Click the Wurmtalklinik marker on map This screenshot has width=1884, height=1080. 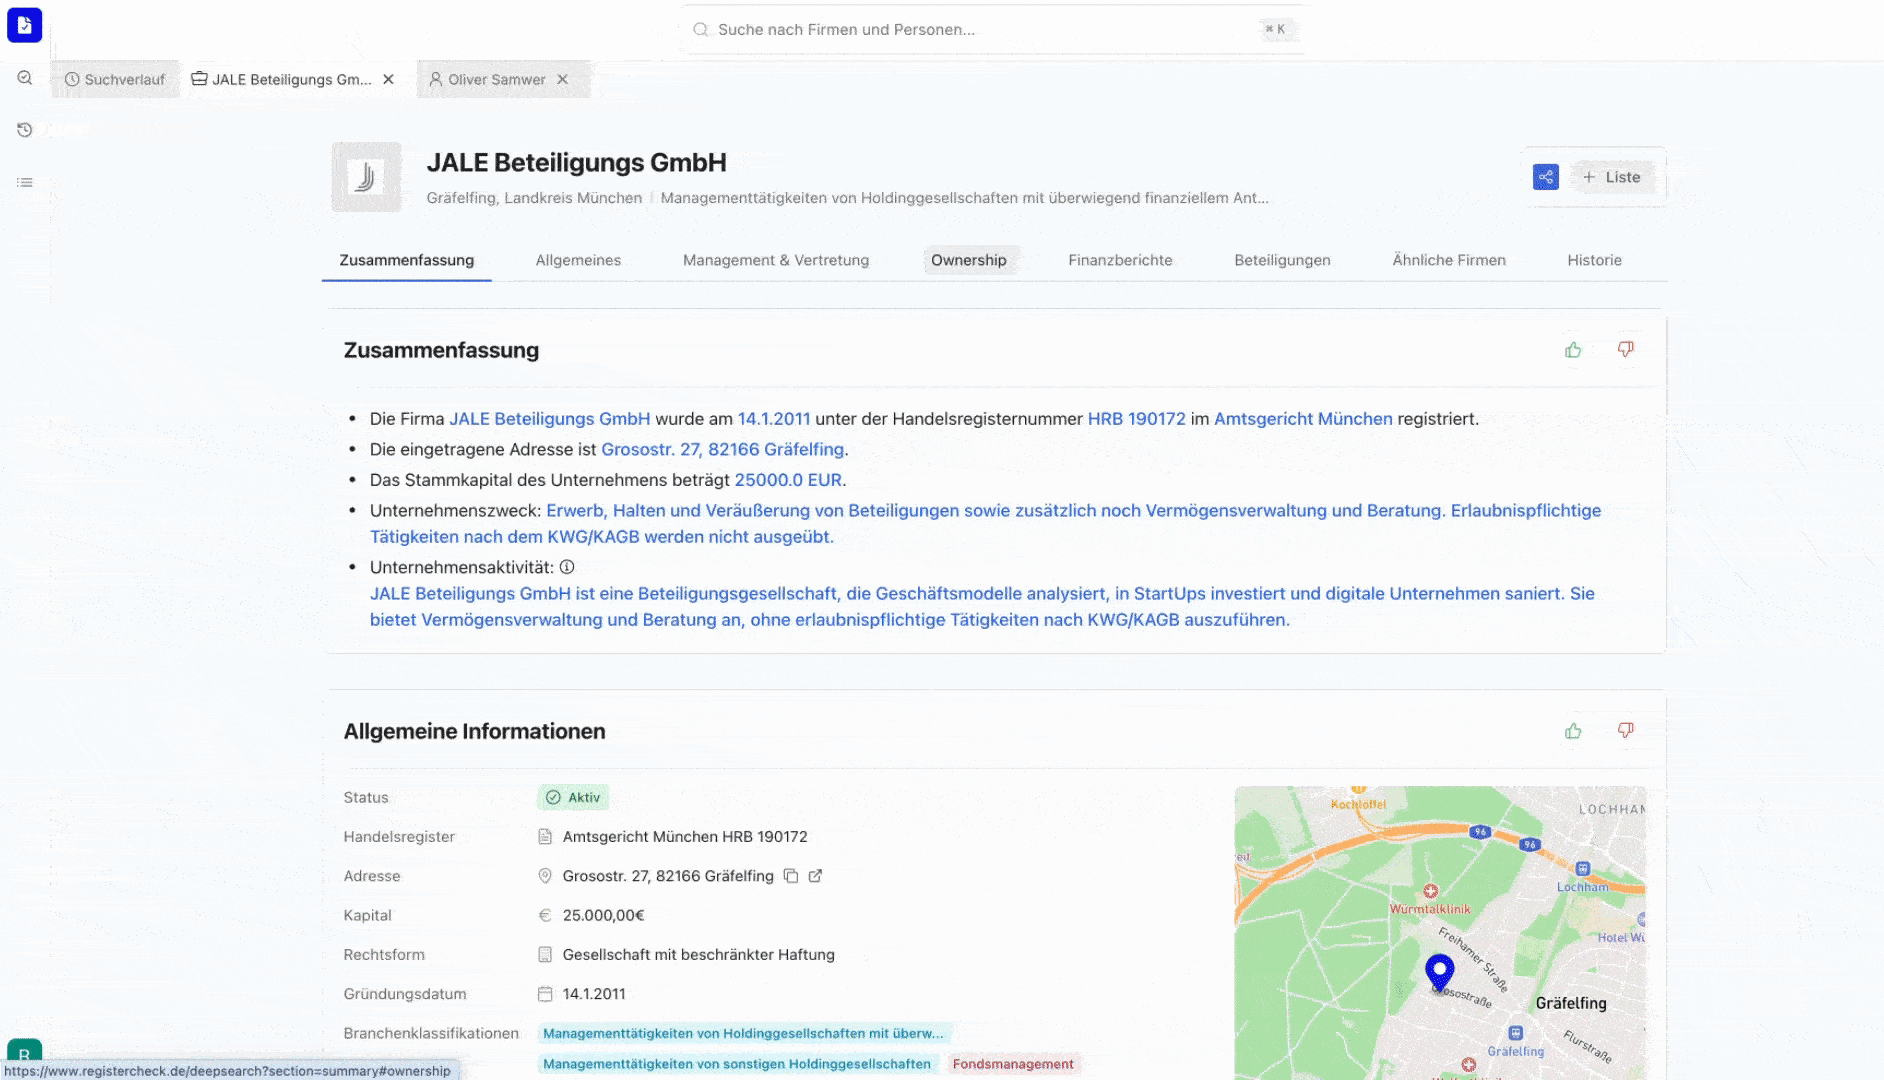(x=1431, y=891)
